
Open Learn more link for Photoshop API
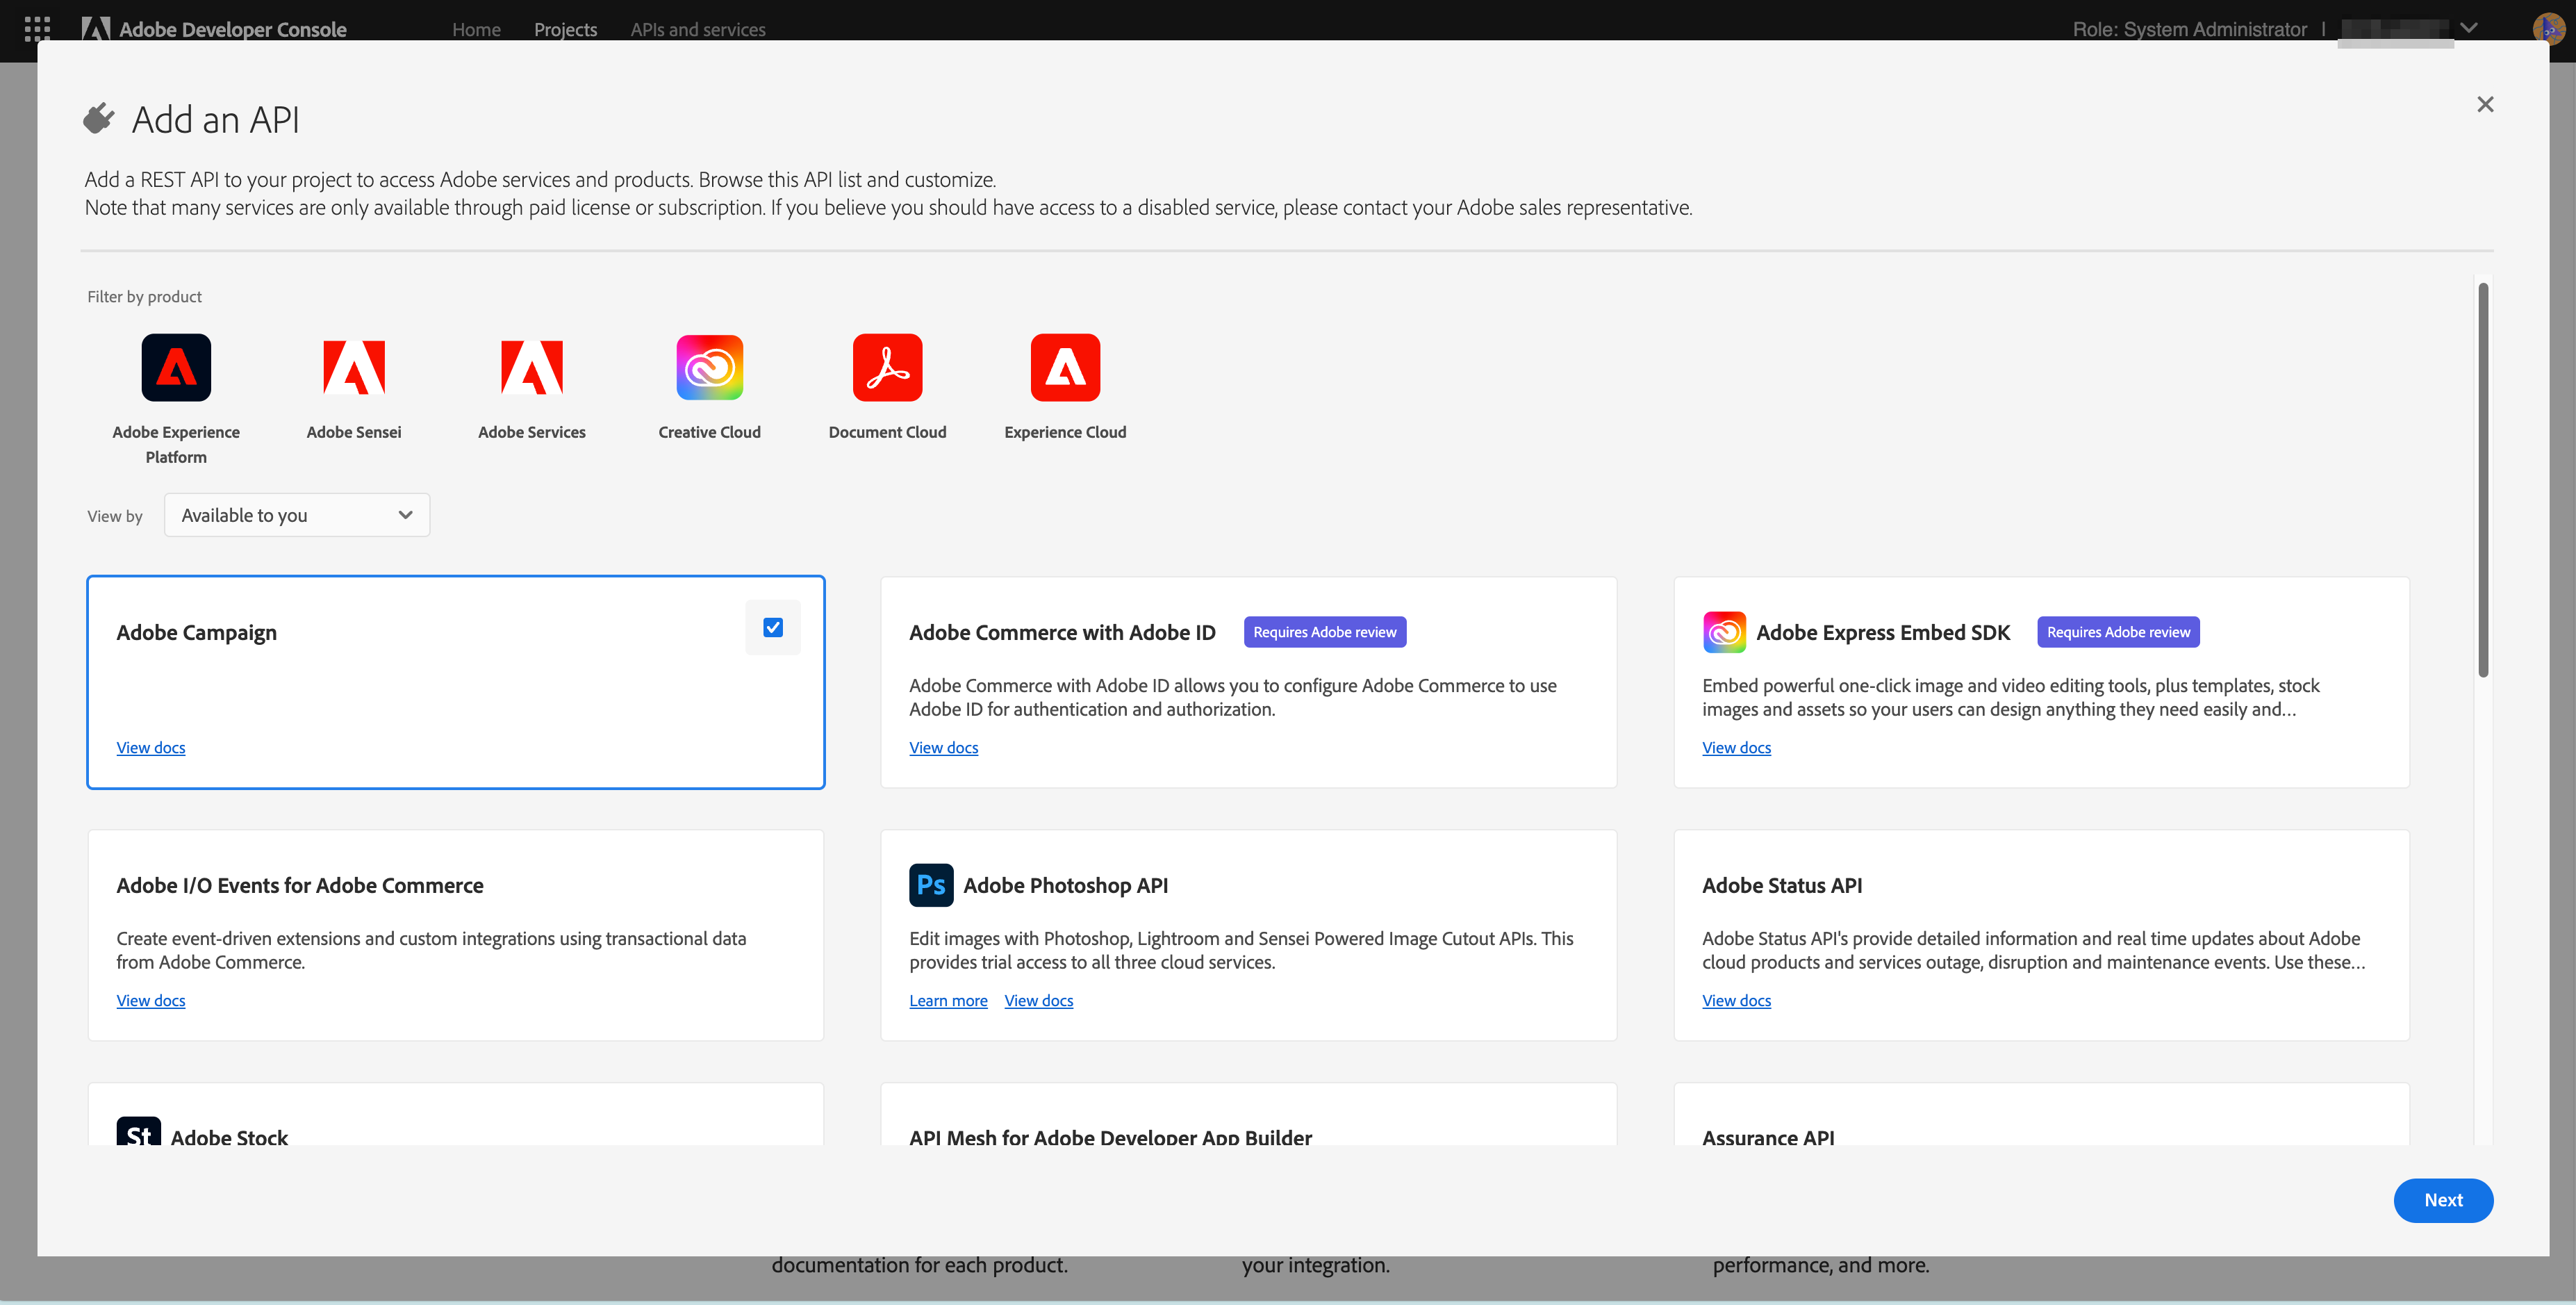947,1000
